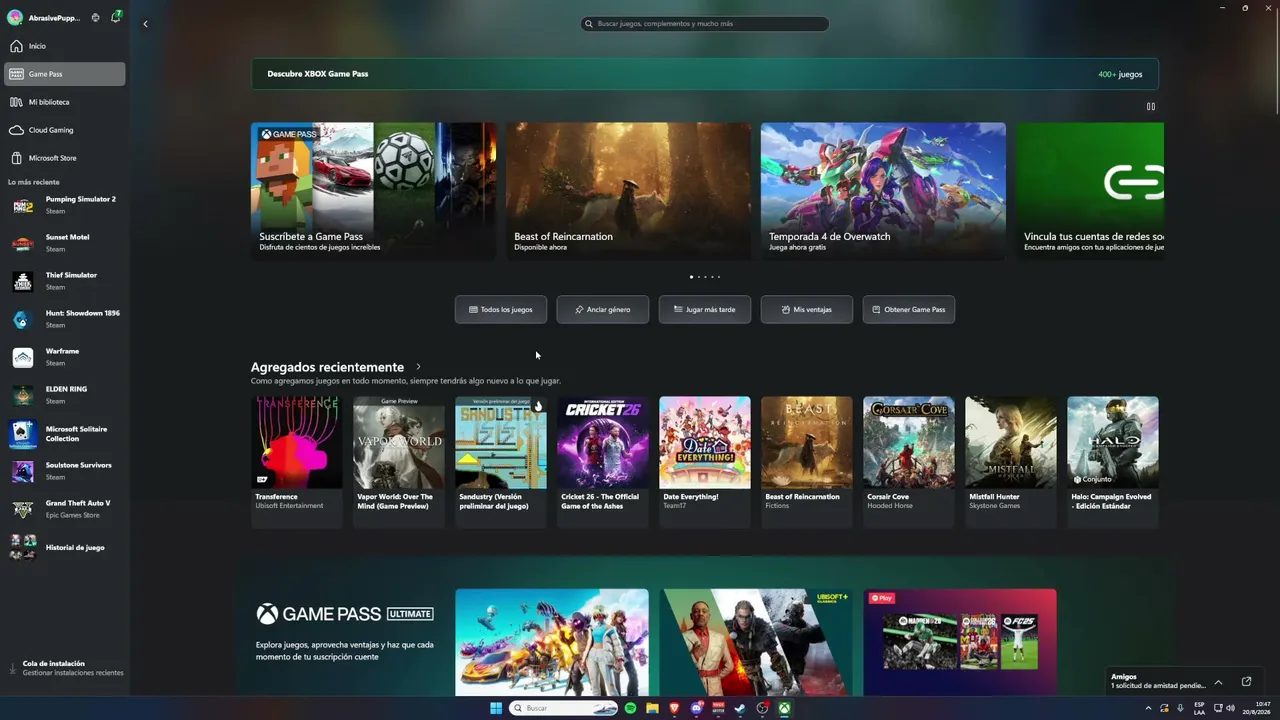
Task: Open Spotify from the taskbar
Action: [x=630, y=708]
